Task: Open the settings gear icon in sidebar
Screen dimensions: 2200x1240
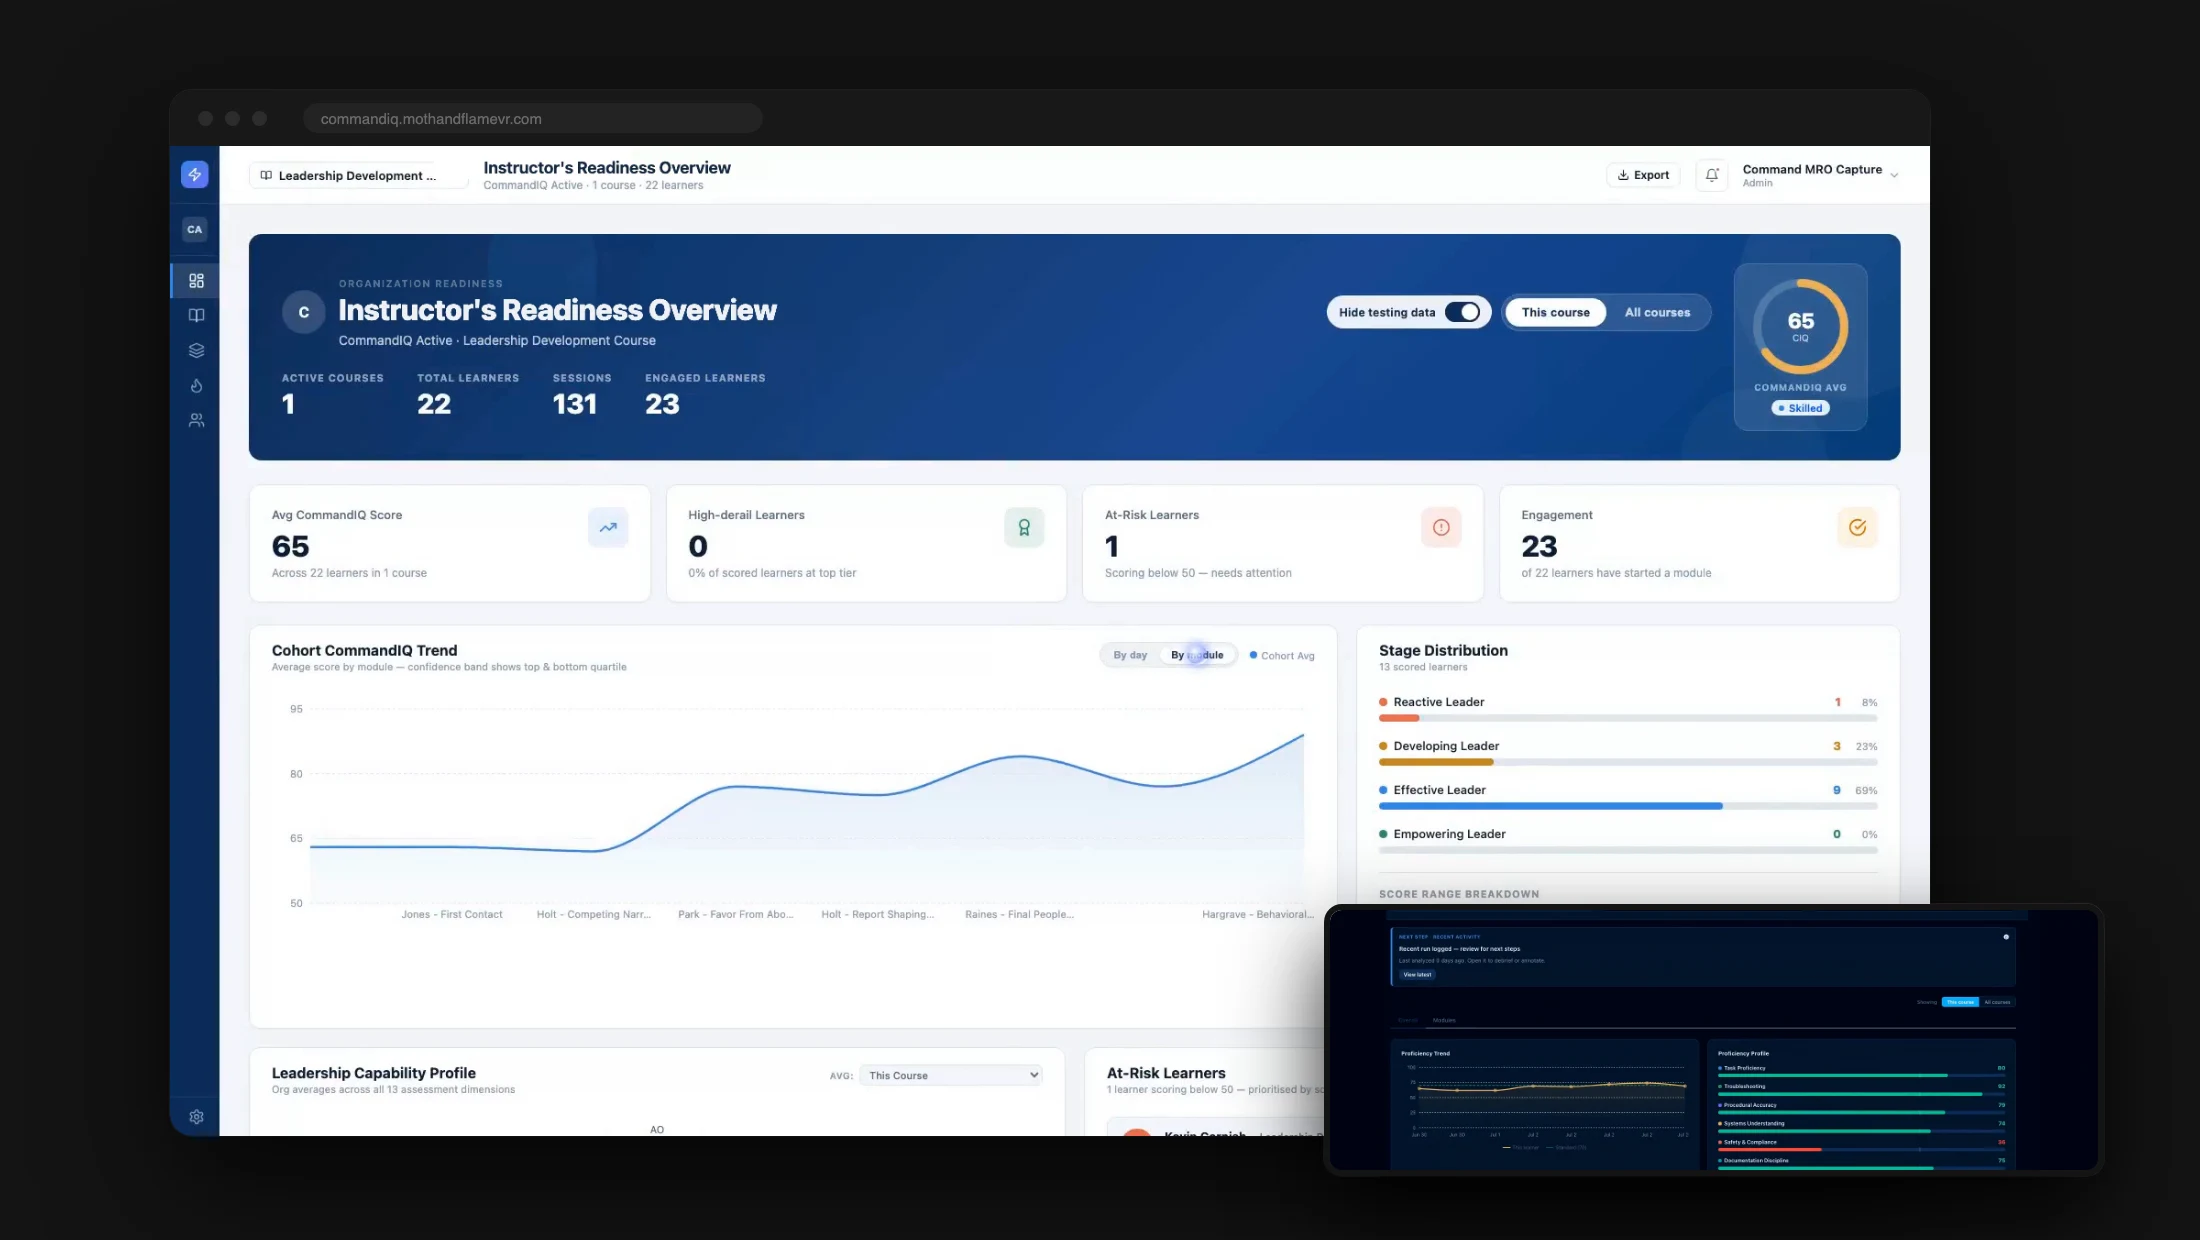Action: point(196,1117)
